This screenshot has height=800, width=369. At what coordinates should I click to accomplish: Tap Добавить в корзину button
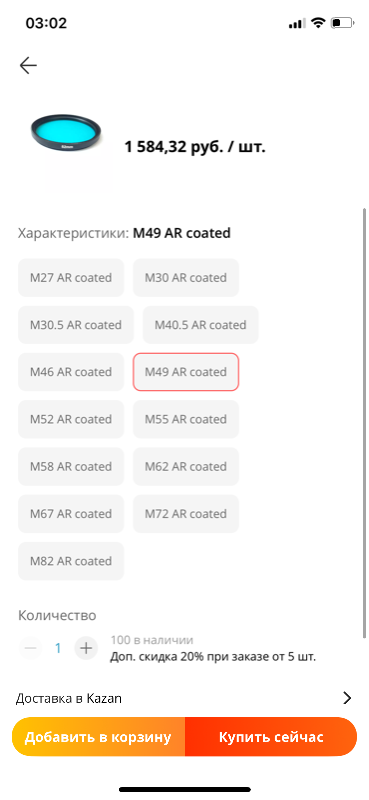[99, 737]
